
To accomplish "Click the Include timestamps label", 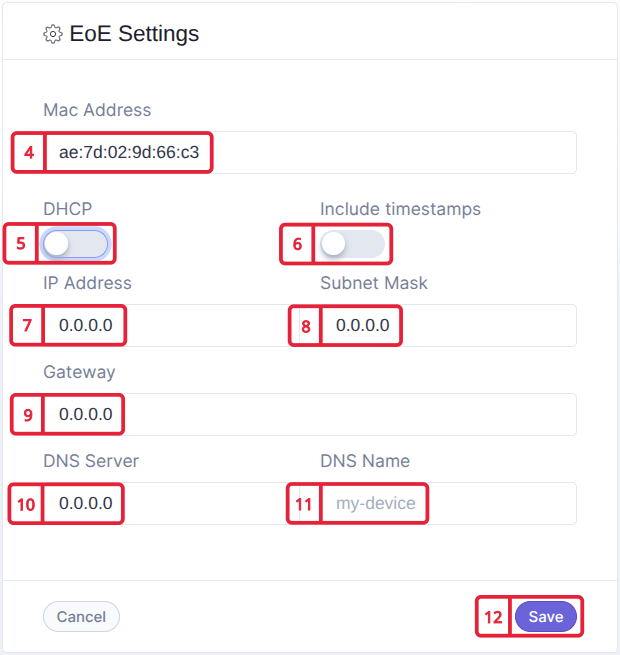I will pos(400,209).
